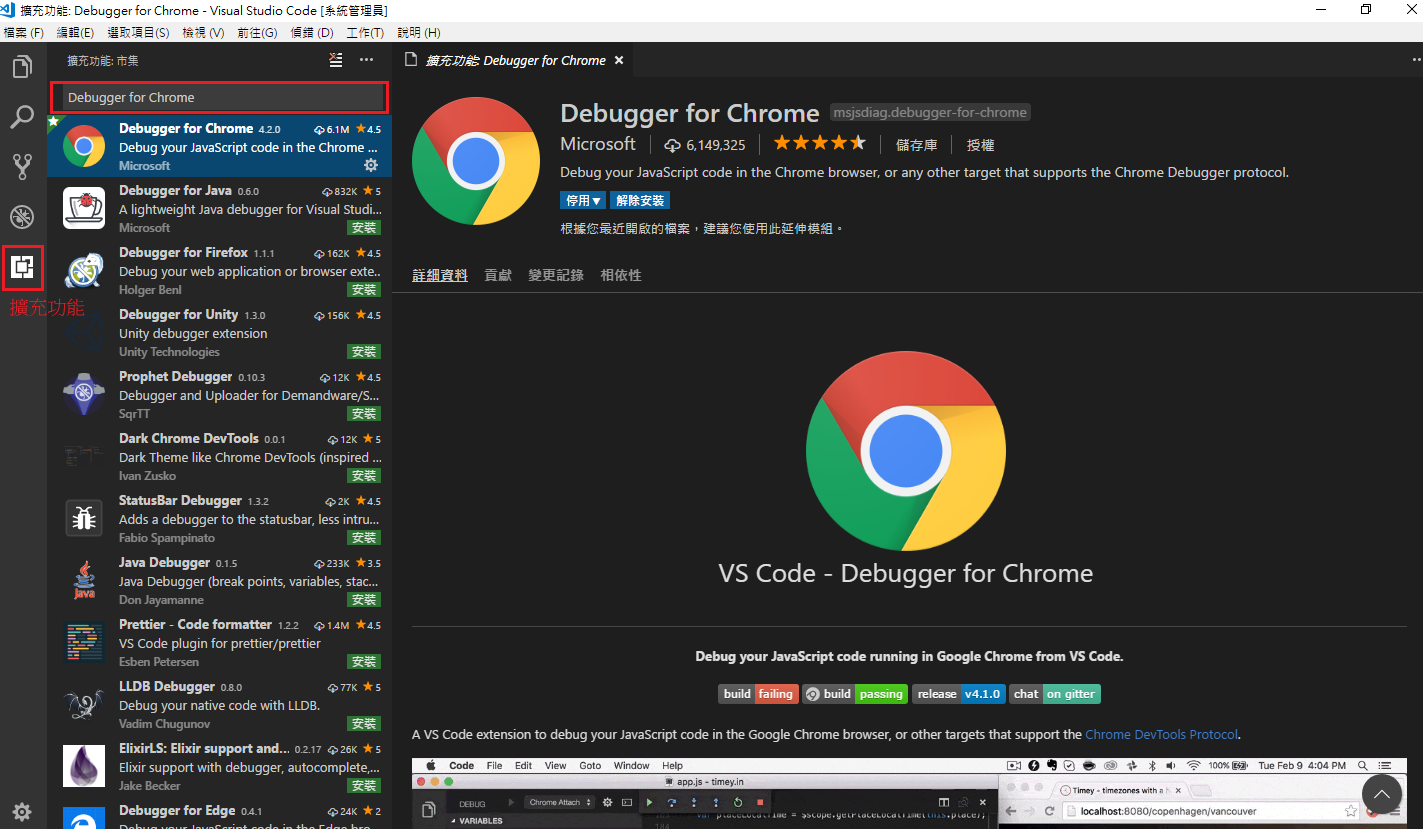Install the Debugger for Firefox extension
The image size is (1423, 829).
point(364,289)
